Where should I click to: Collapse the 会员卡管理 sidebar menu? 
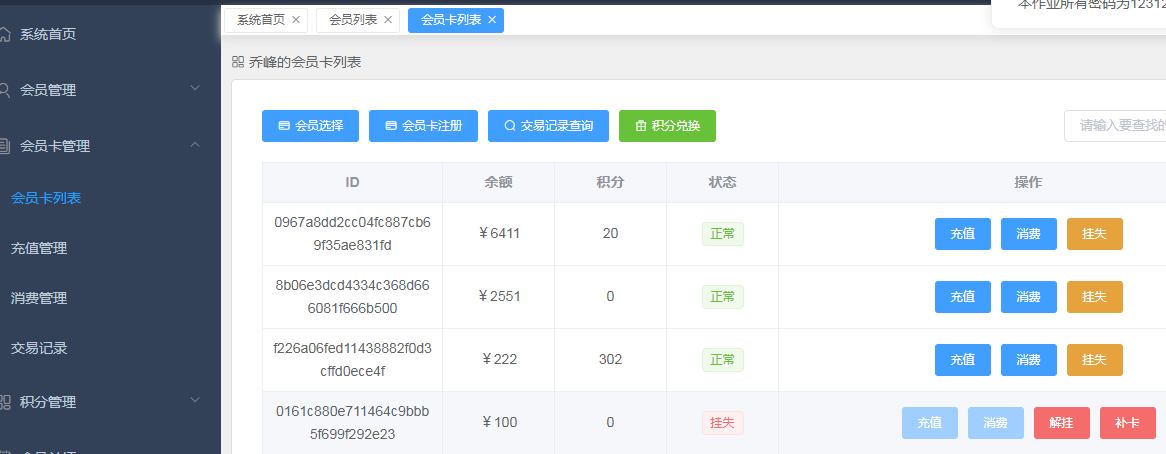[x=195, y=145]
